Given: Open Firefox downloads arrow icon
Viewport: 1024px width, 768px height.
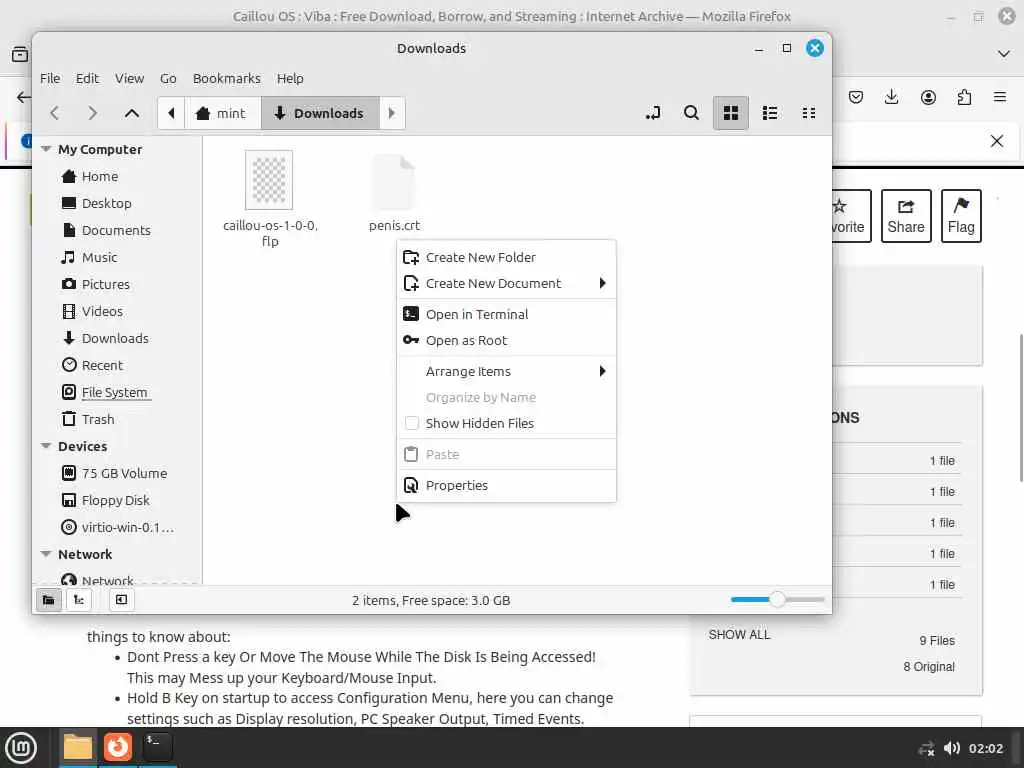Looking at the screenshot, I should coord(891,97).
